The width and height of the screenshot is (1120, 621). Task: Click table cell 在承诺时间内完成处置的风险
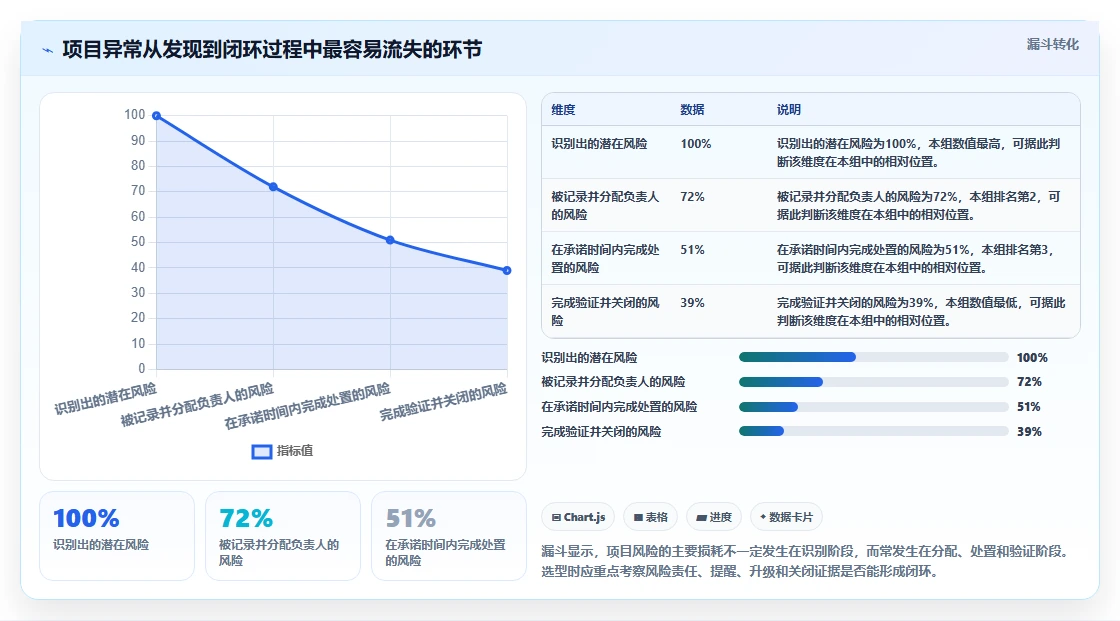point(605,258)
